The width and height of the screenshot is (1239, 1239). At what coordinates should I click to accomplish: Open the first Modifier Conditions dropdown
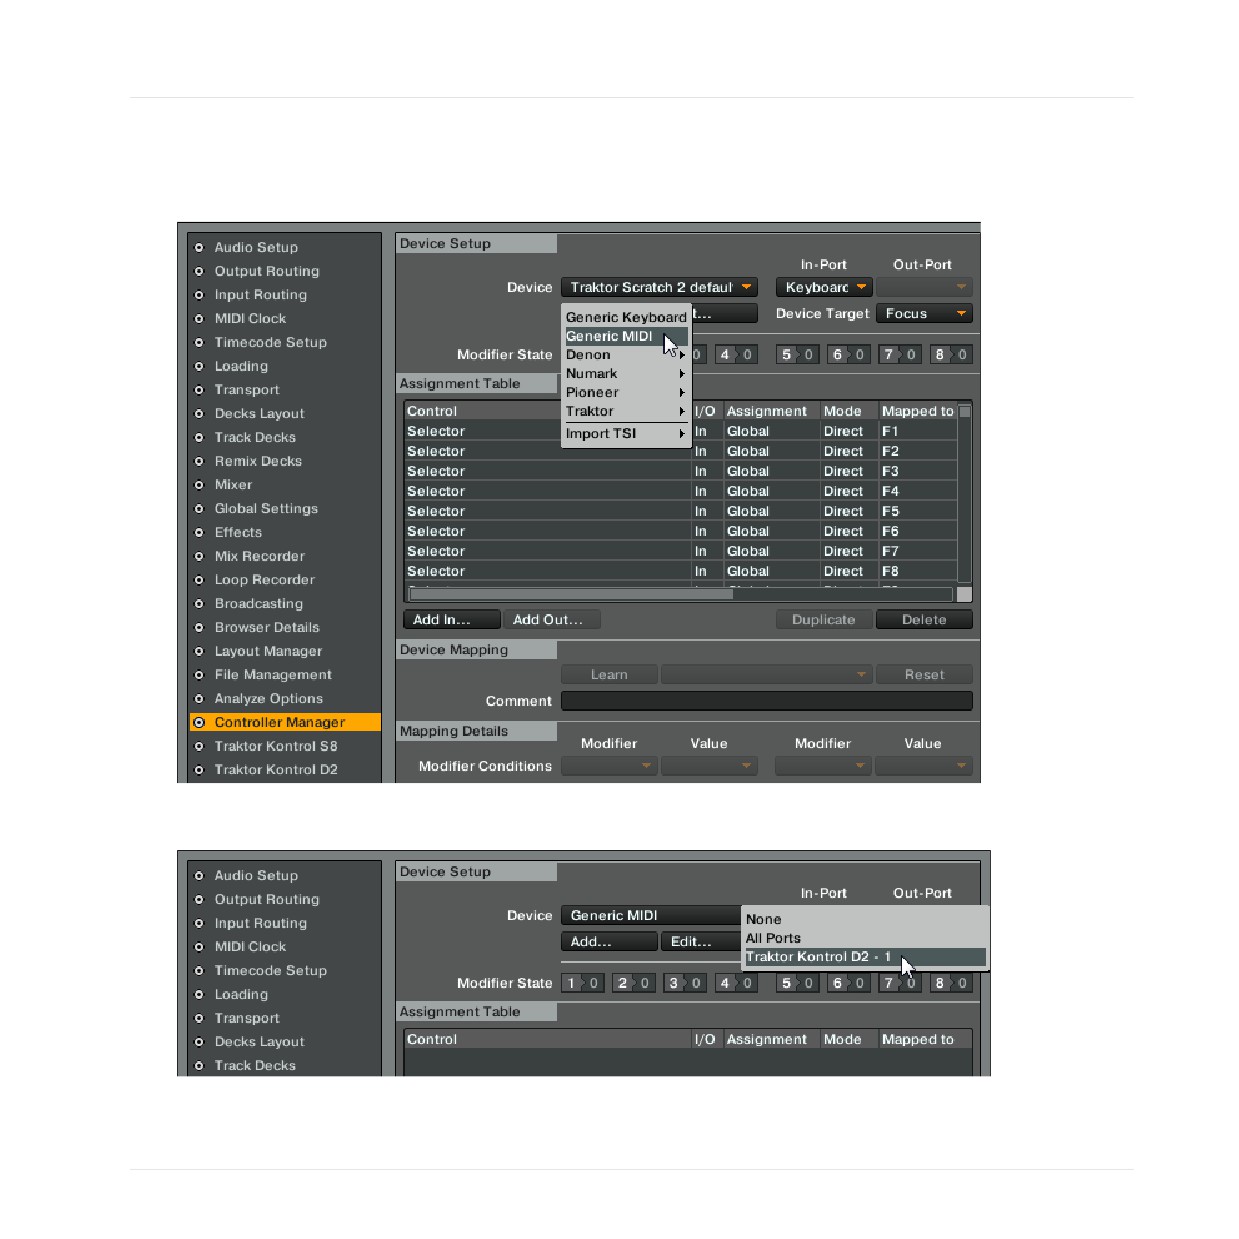(609, 766)
